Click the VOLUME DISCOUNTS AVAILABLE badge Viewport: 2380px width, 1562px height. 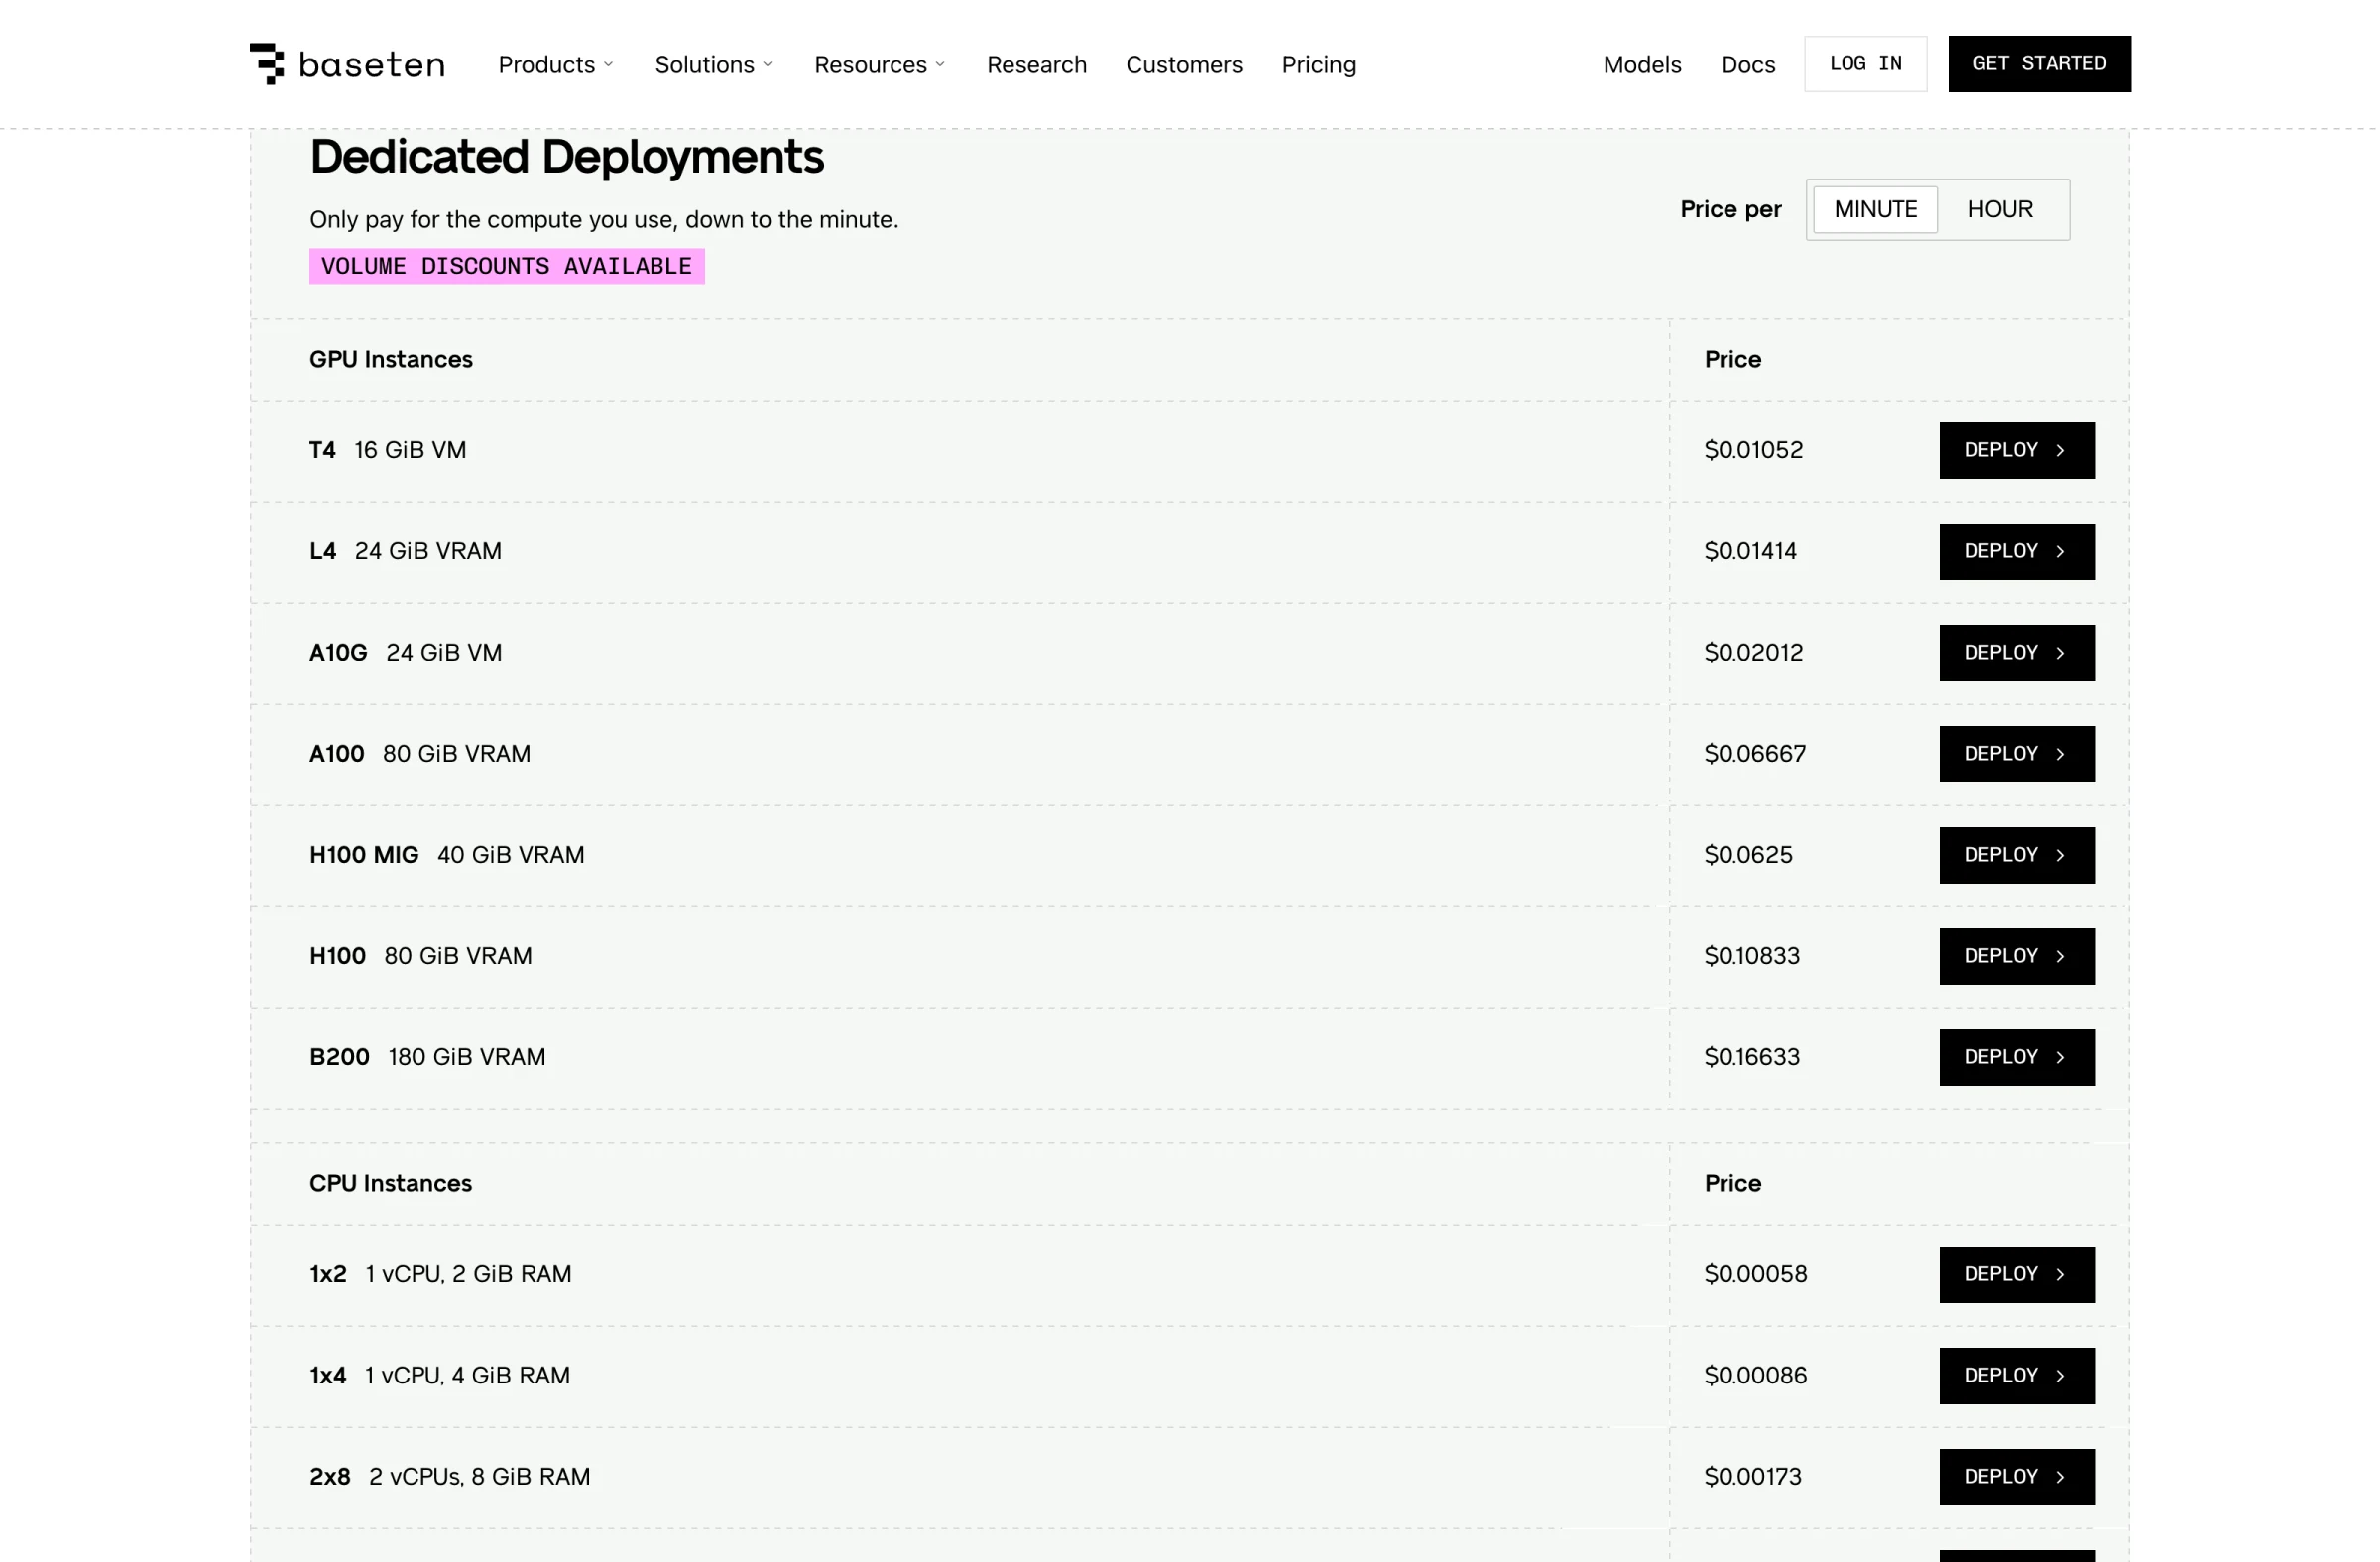[x=507, y=266]
